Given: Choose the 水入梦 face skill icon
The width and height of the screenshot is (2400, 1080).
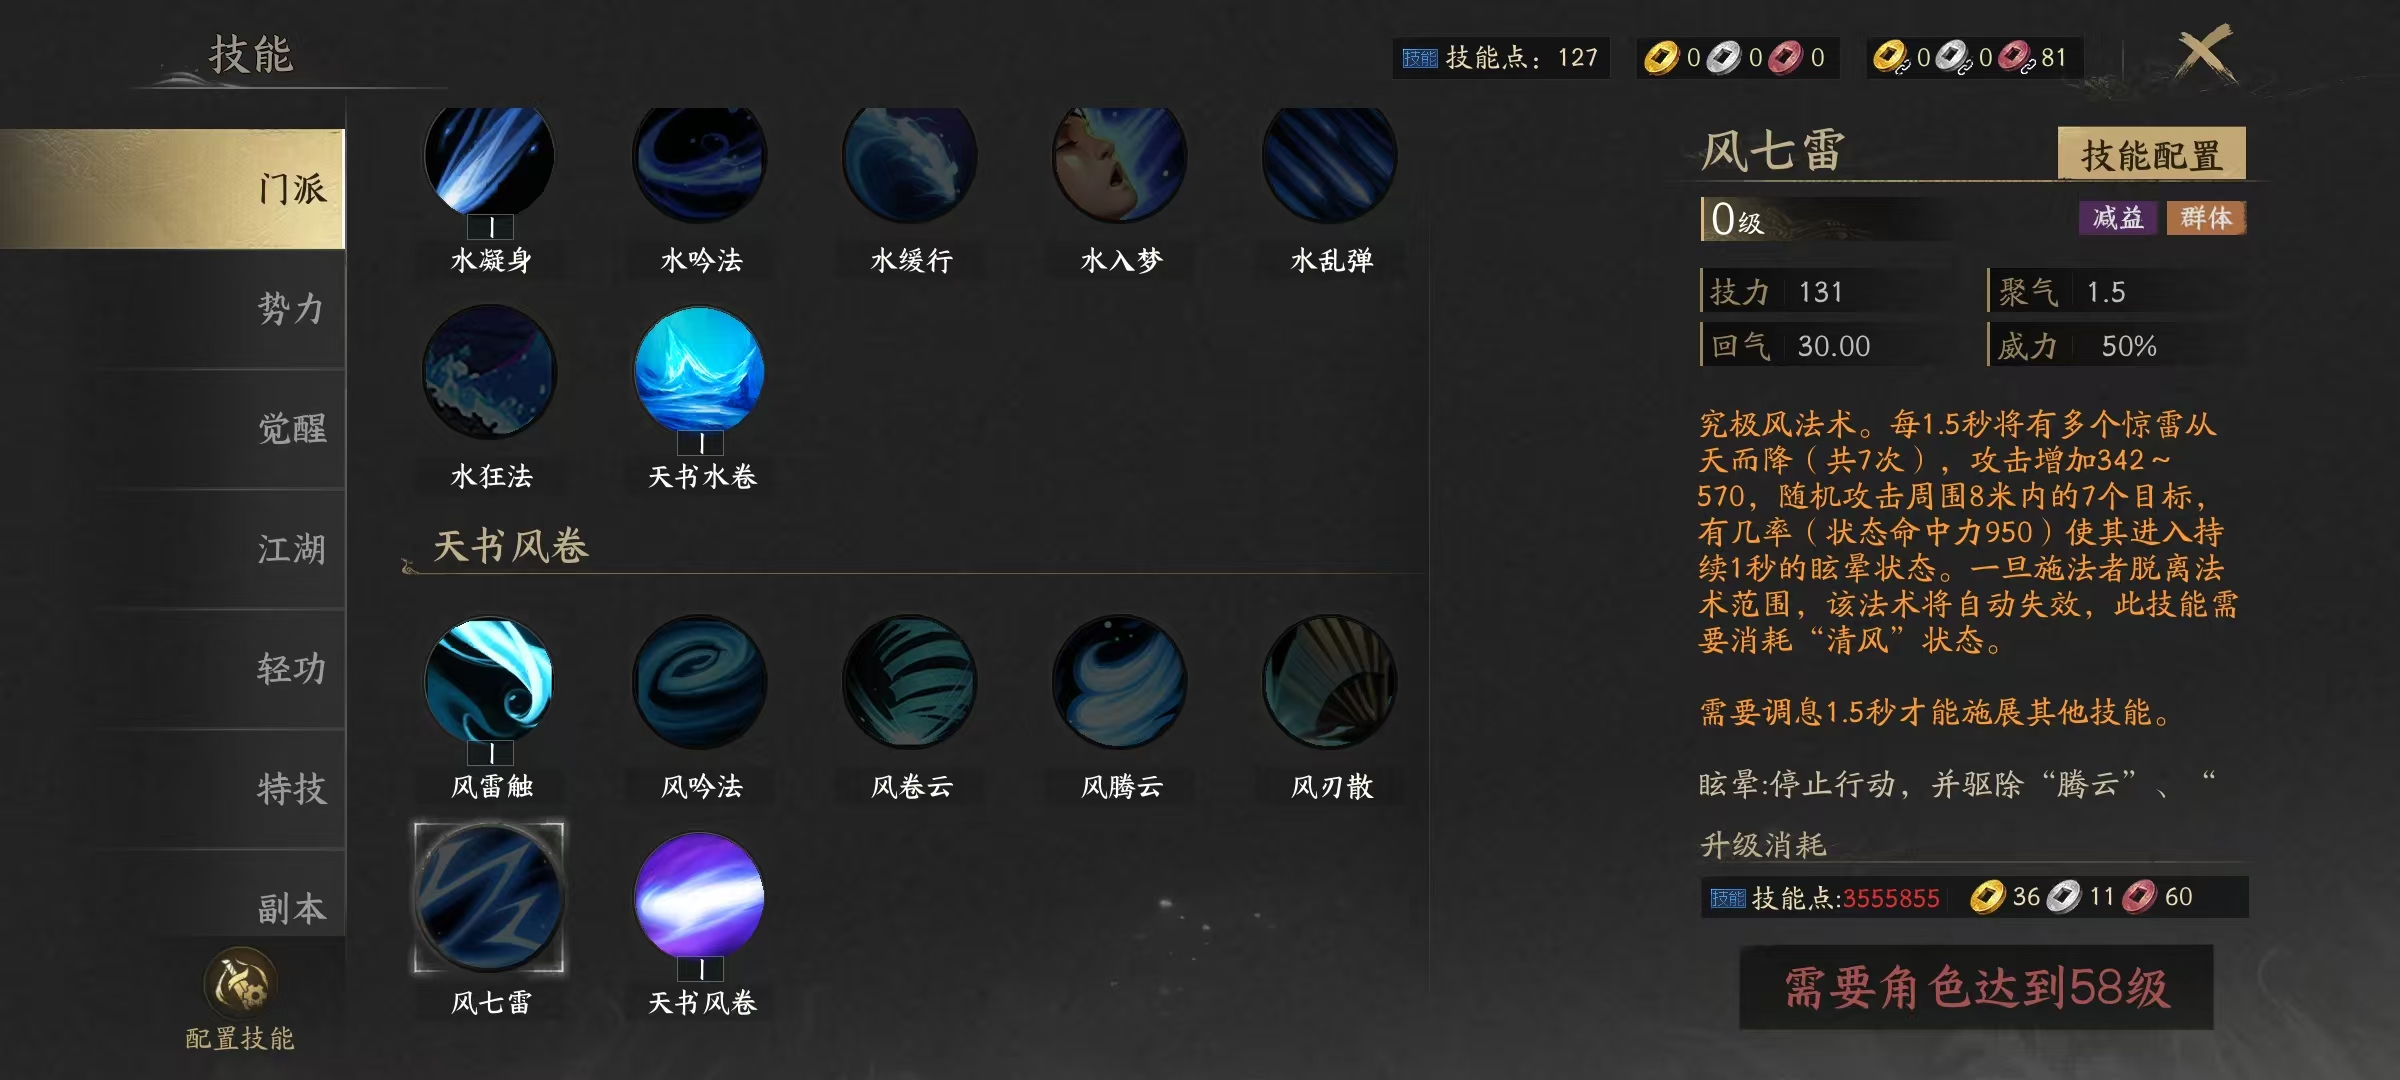Looking at the screenshot, I should [x=1120, y=159].
